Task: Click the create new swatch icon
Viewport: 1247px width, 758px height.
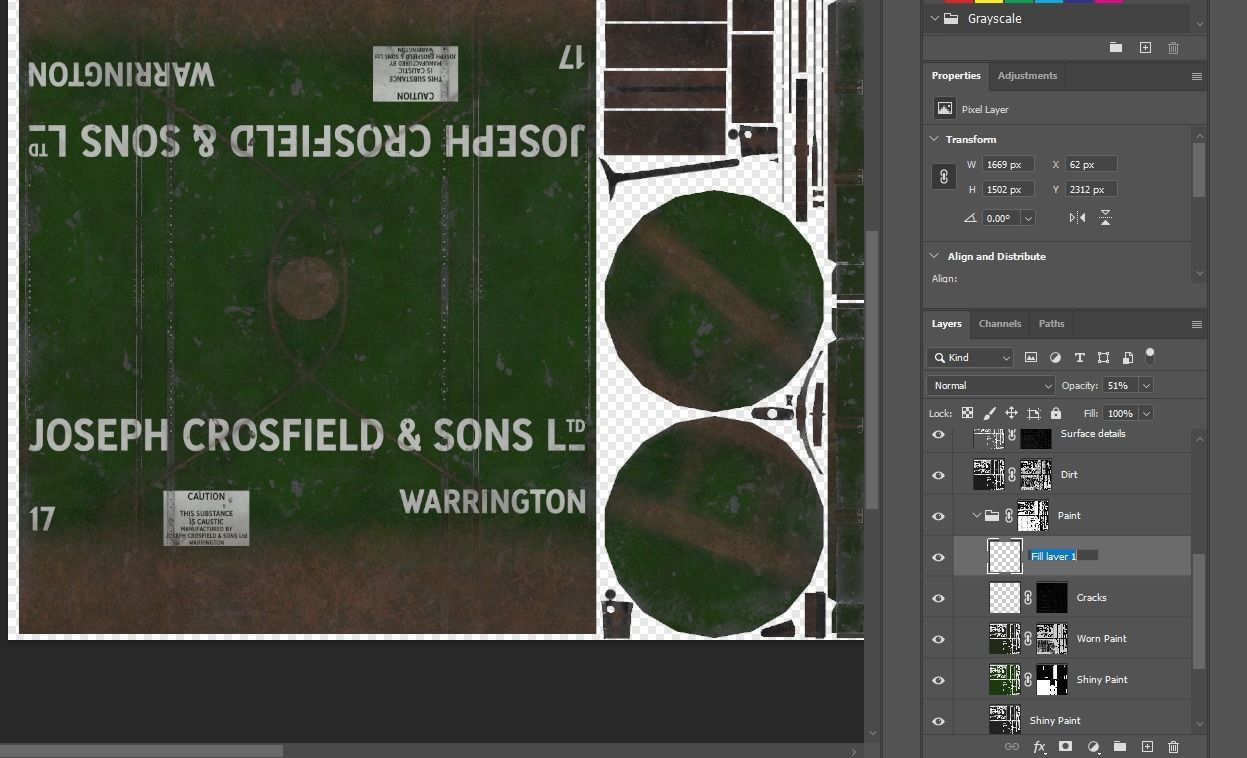Action: [x=1145, y=47]
